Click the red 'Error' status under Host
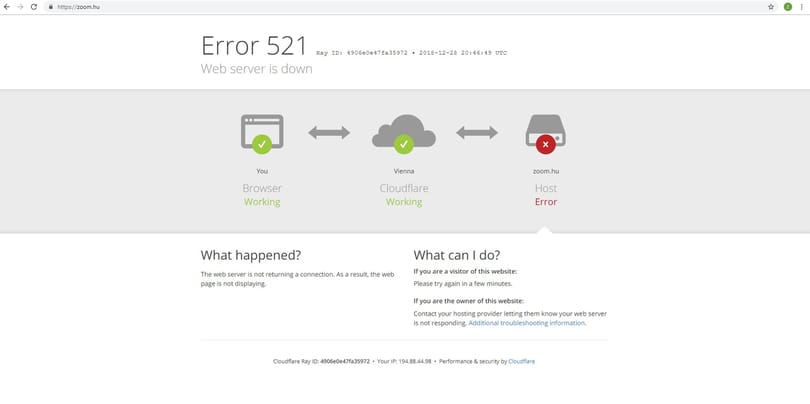 pos(546,202)
